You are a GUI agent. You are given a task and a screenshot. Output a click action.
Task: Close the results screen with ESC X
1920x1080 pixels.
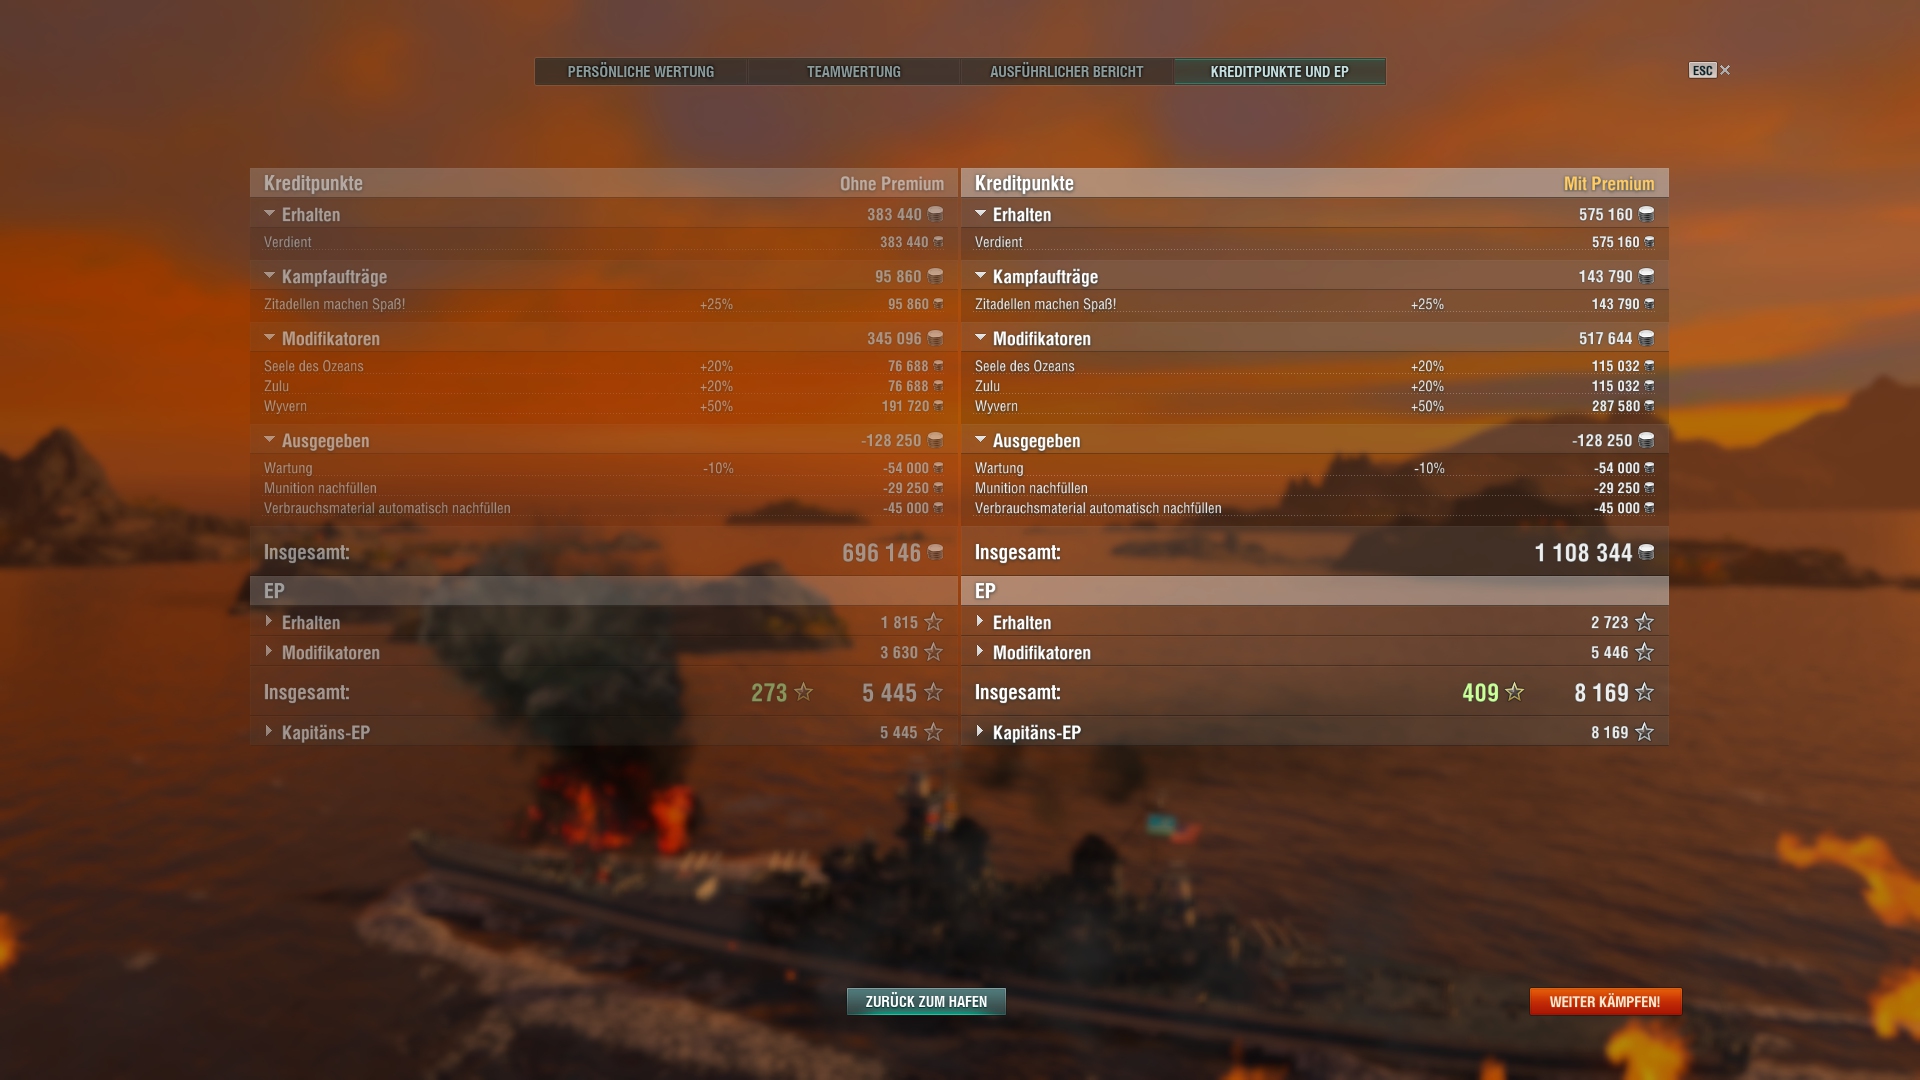(x=1710, y=70)
